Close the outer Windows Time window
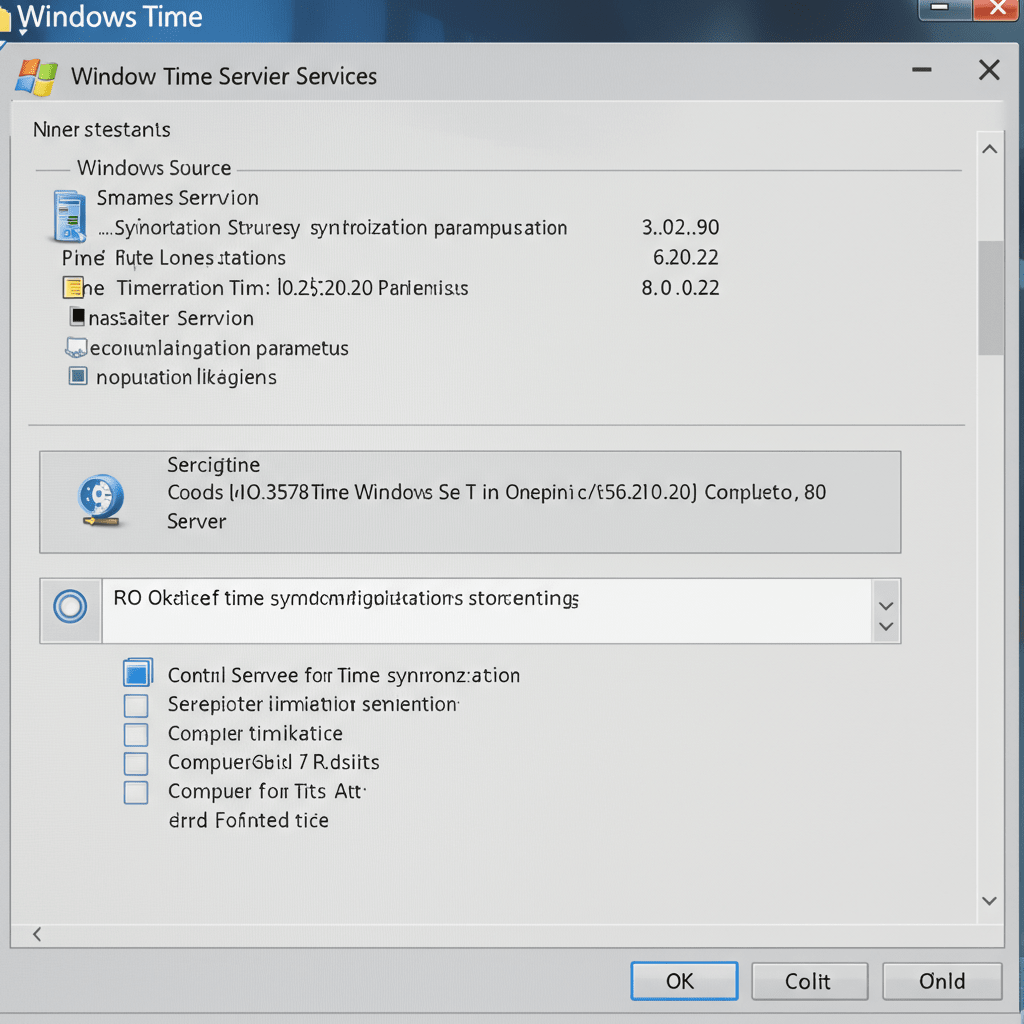 coord(998,9)
